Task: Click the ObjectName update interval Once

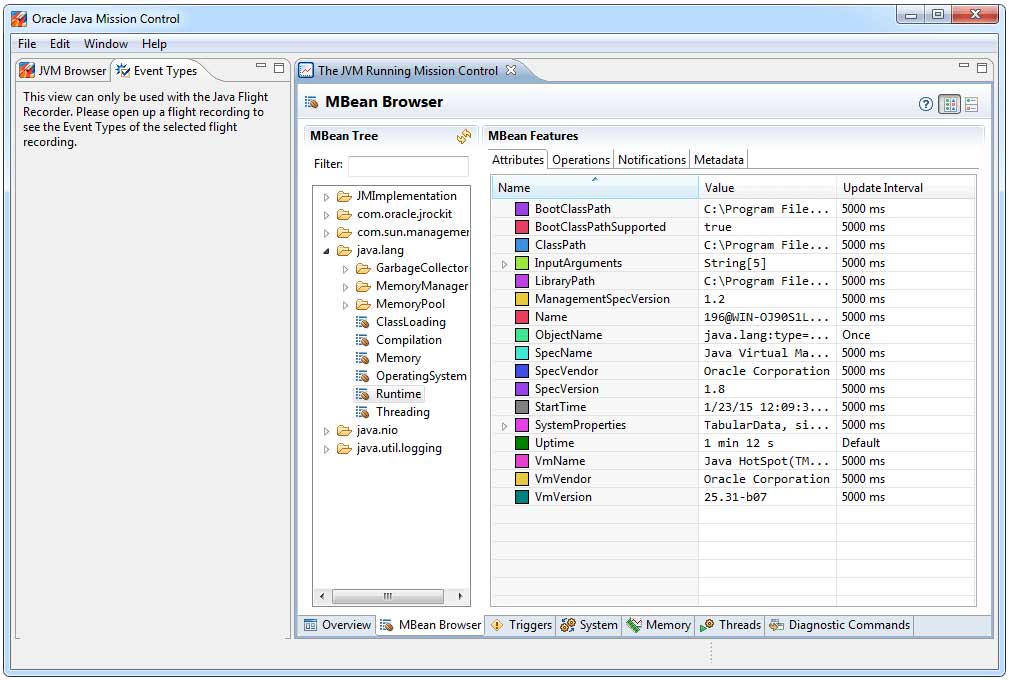Action: tap(856, 335)
